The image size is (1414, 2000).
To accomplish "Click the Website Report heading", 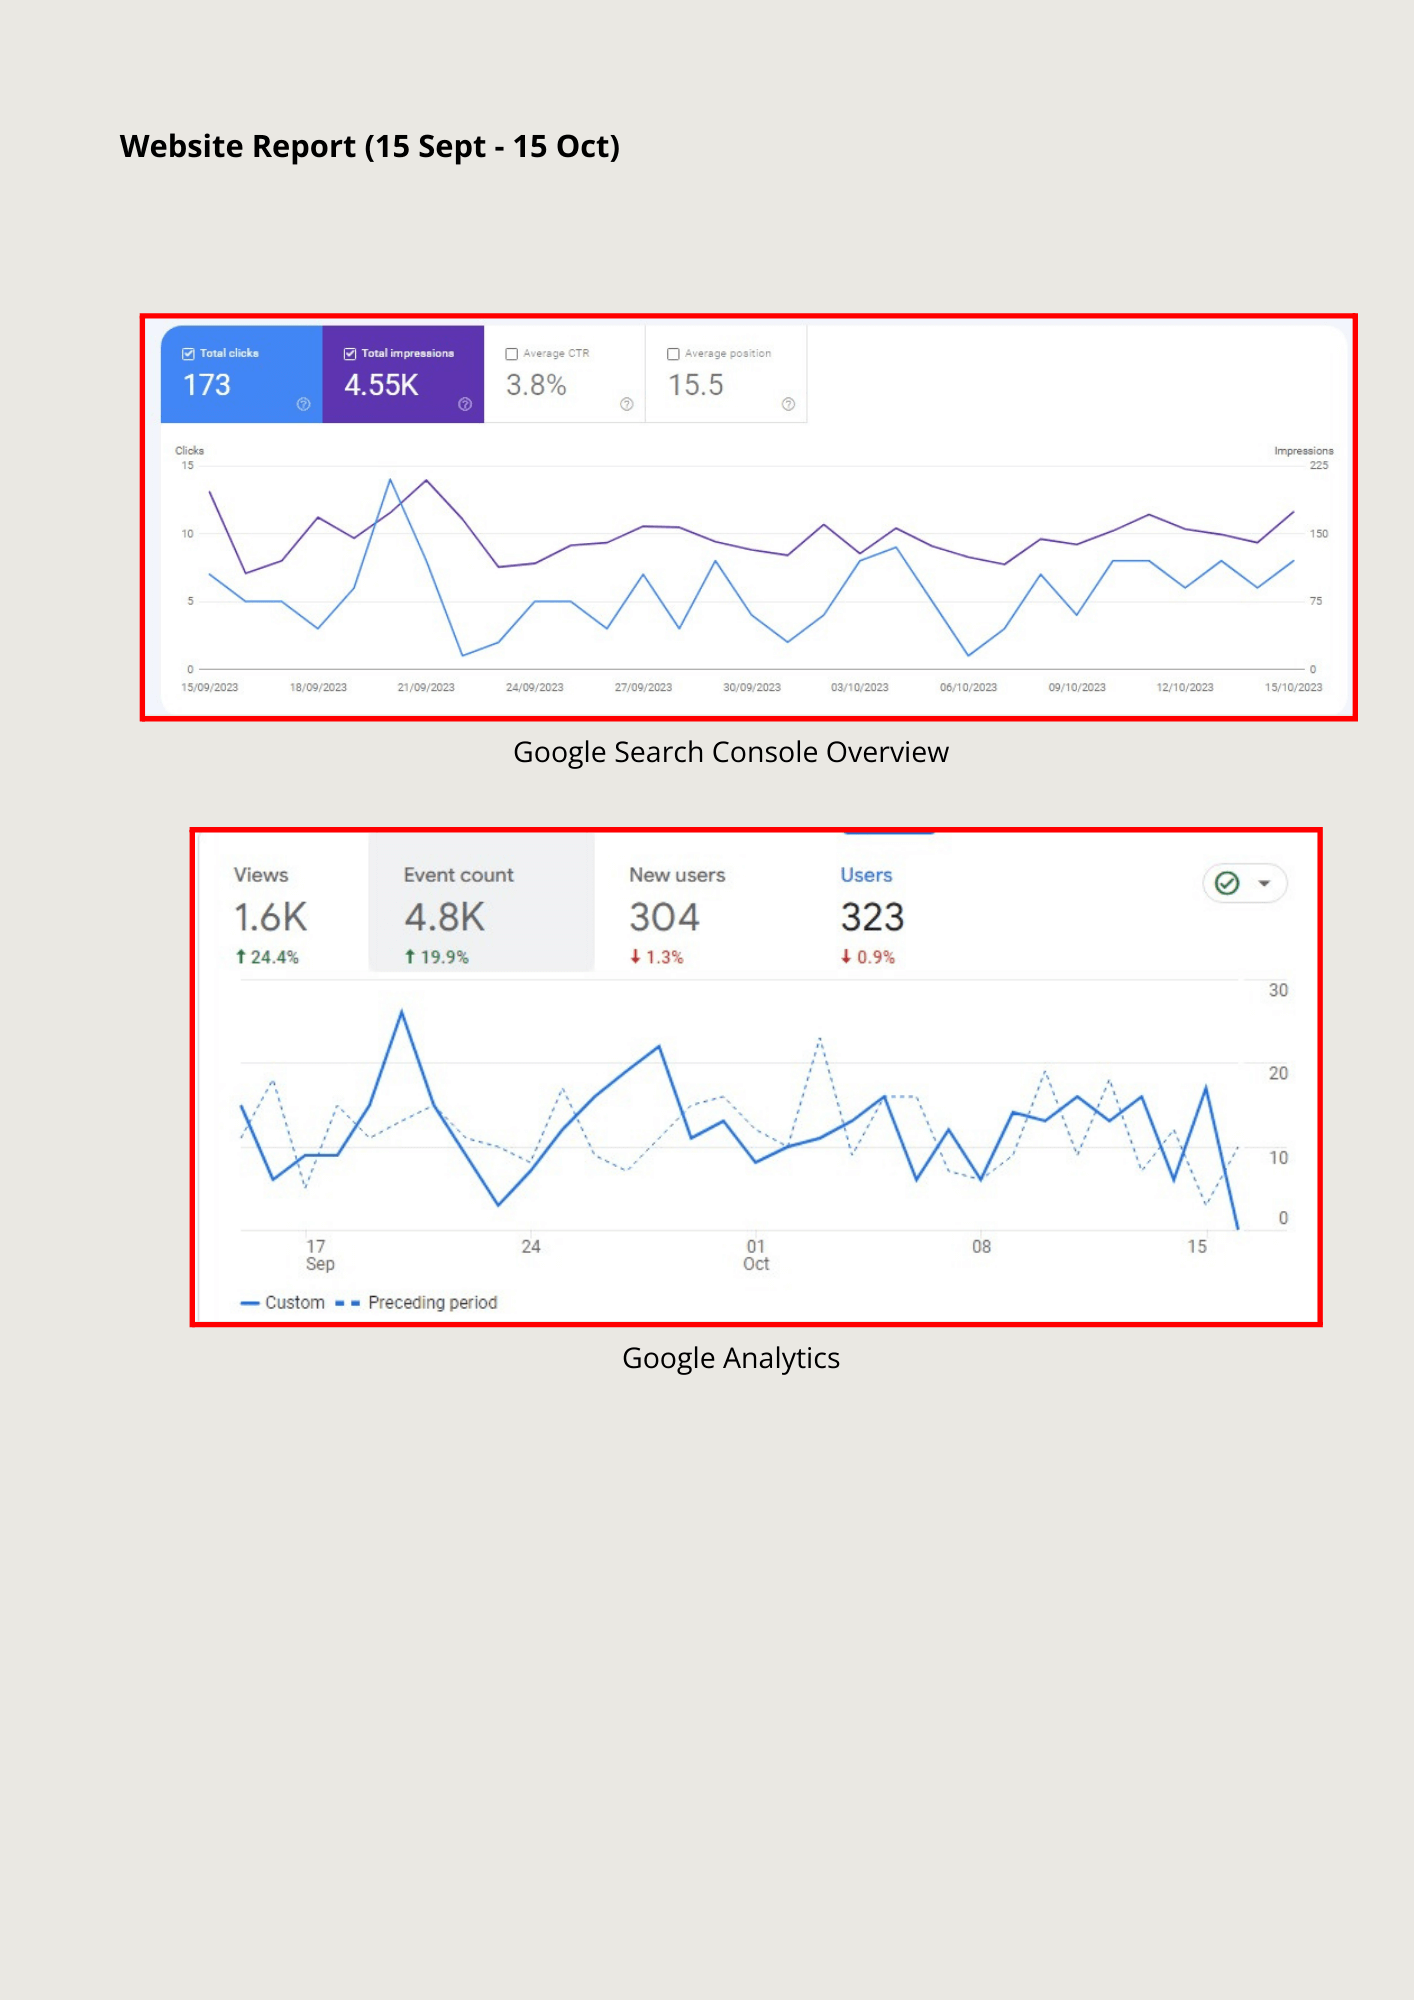I will [x=369, y=146].
